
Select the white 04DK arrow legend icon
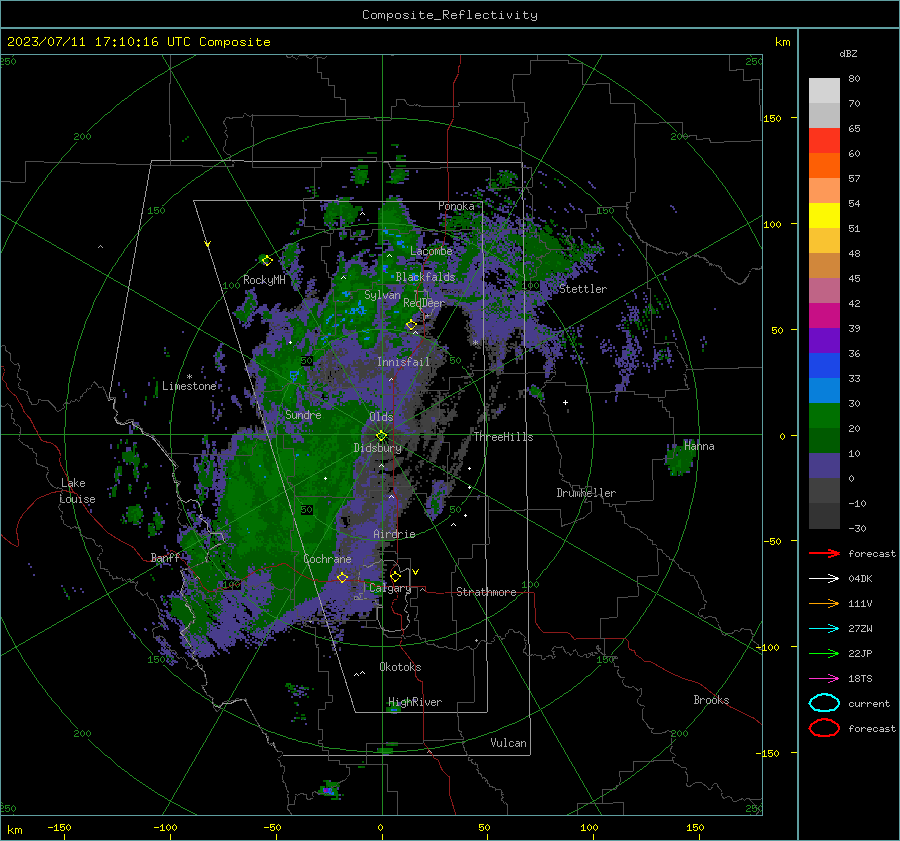point(824,579)
